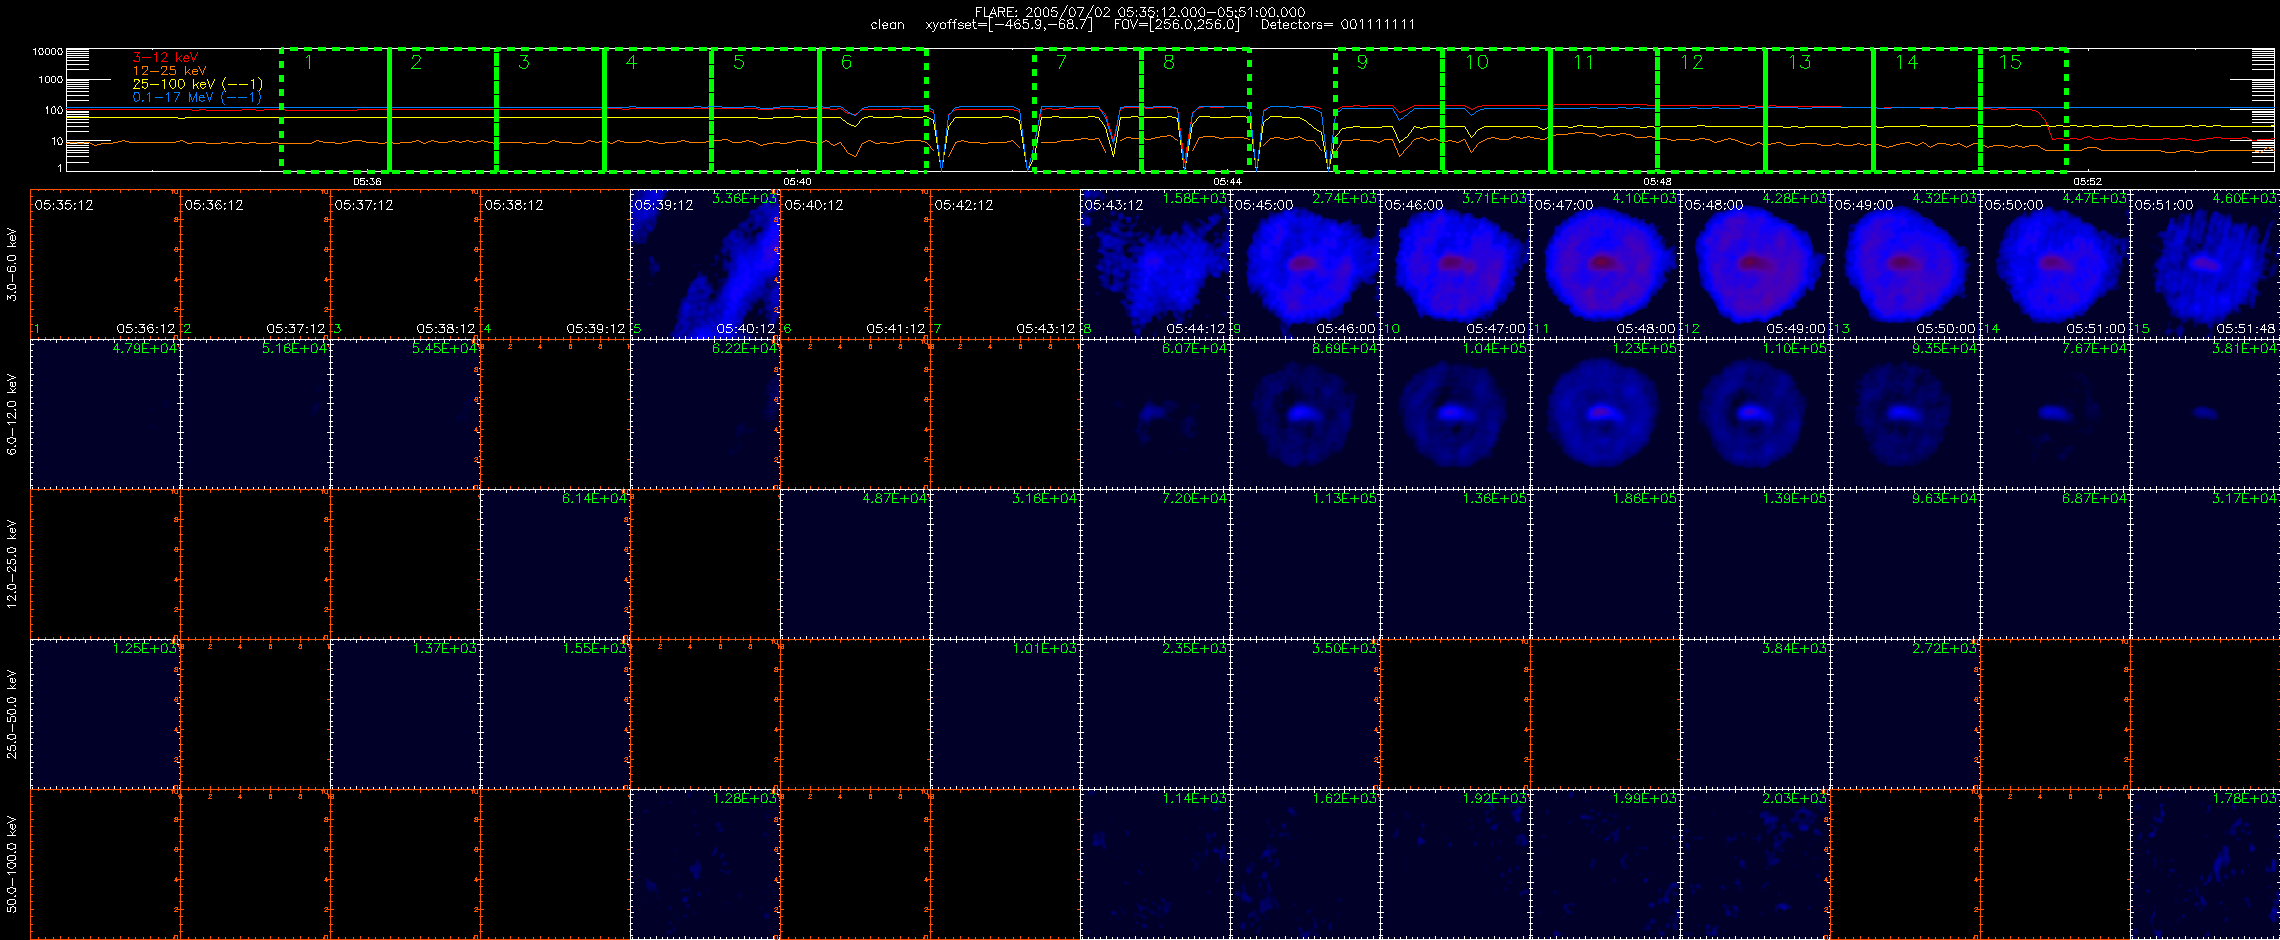
Task: Open the 50-100 keV image with peak 1.28E+03
Action: (706, 864)
